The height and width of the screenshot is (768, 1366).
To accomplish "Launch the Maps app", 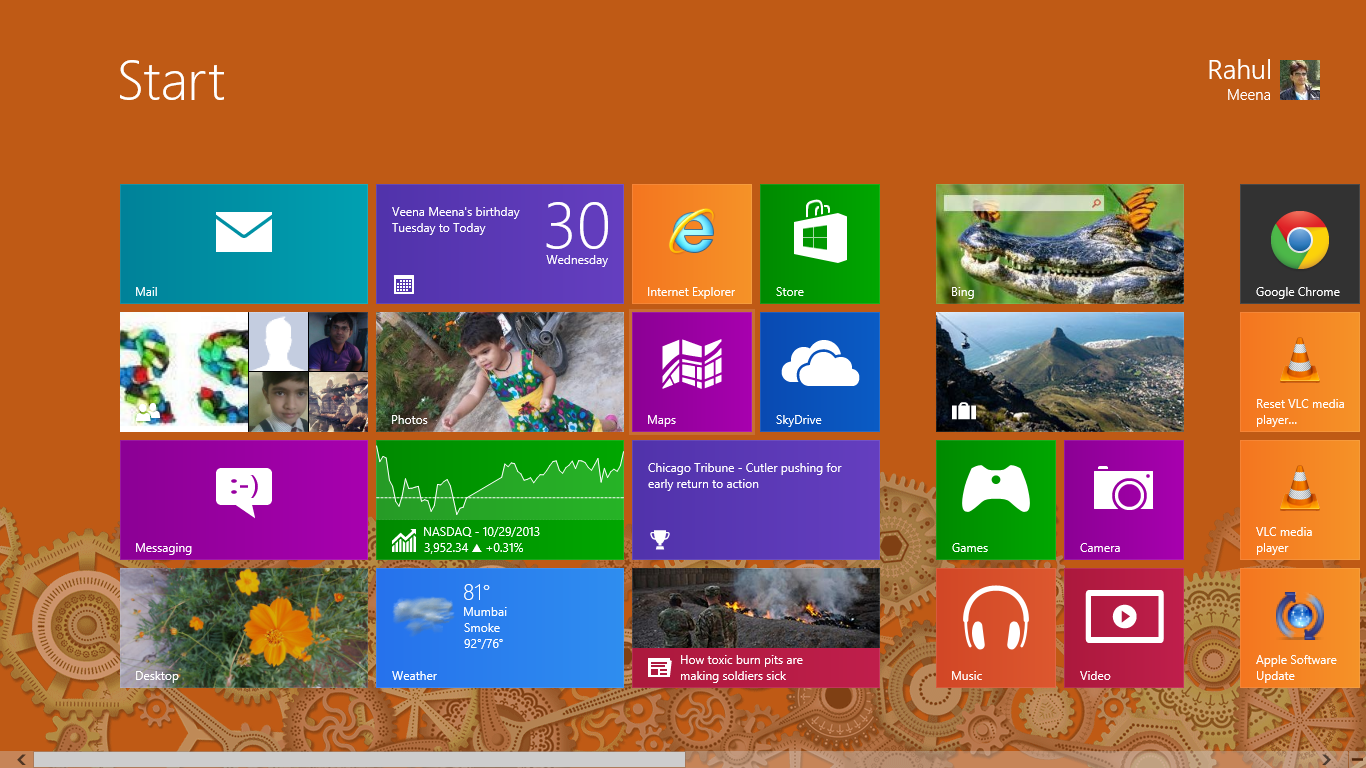I will click(x=691, y=371).
